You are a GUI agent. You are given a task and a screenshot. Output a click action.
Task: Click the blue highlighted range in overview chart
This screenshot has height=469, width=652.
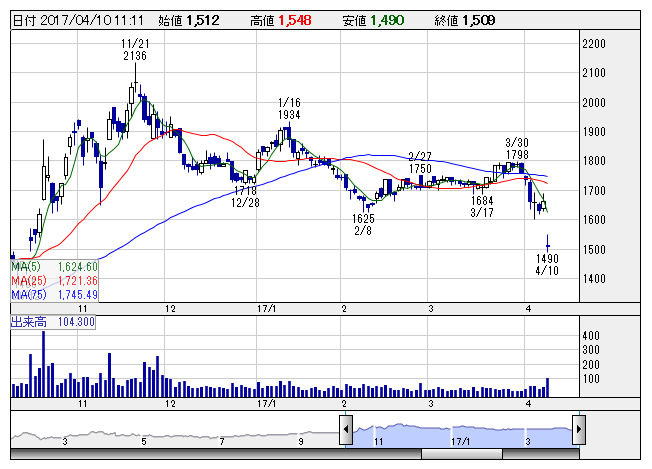pos(460,432)
